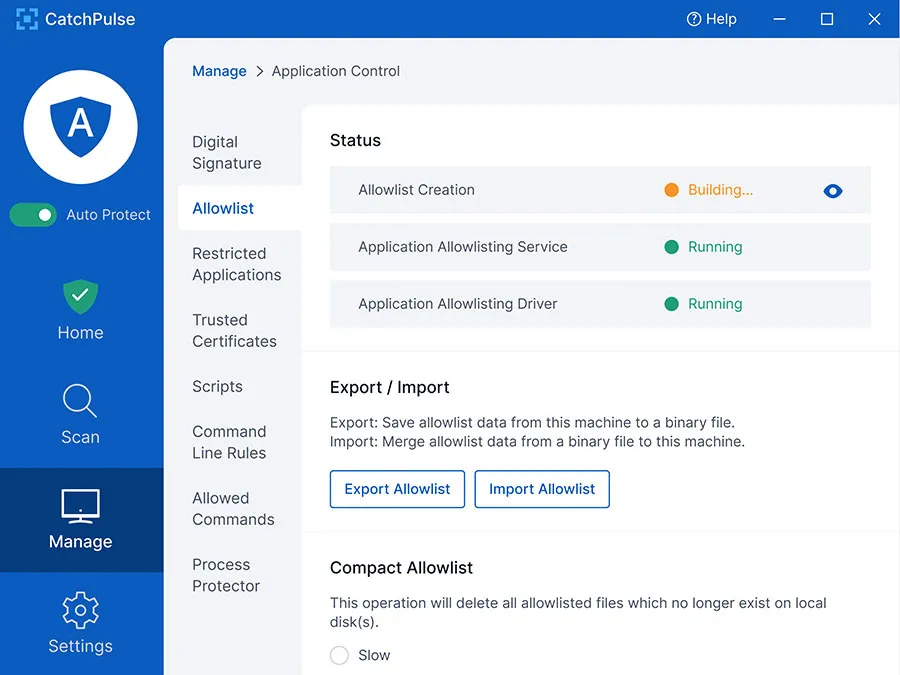Click green status dot for Allowlisting Driver
The width and height of the screenshot is (900, 675).
tap(671, 304)
